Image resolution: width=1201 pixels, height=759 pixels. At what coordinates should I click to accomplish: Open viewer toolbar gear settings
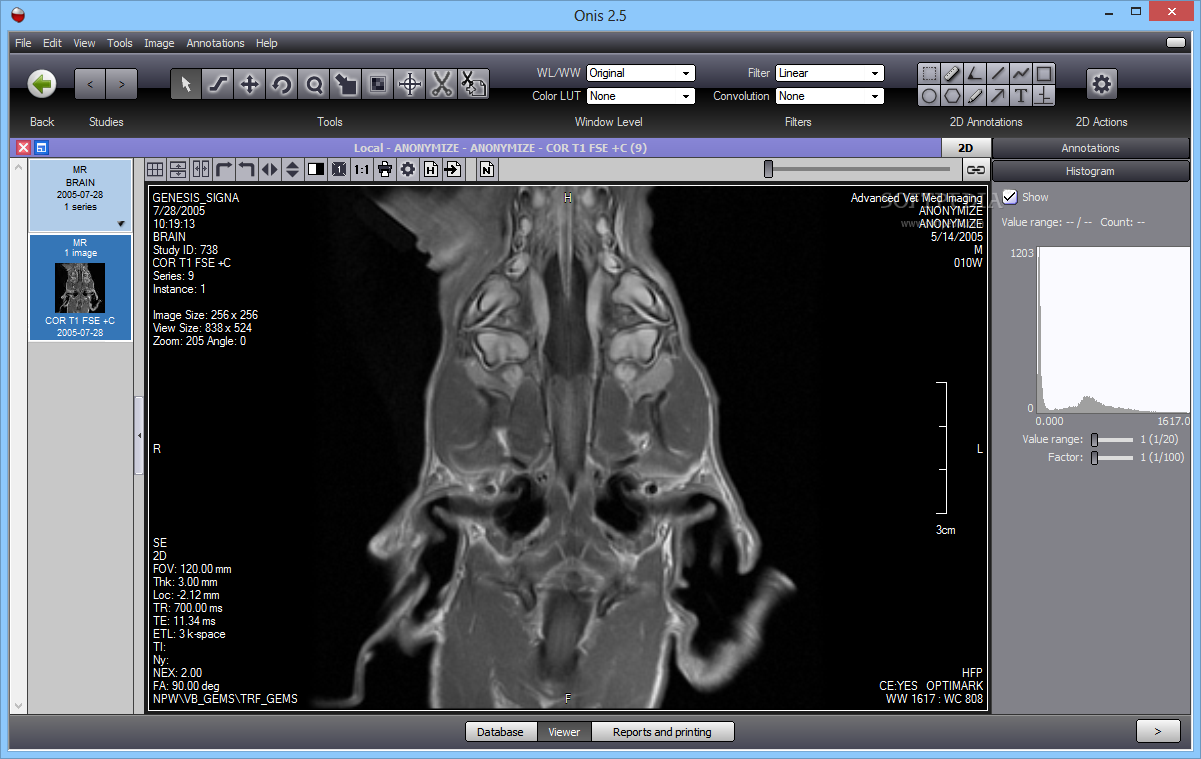(407, 170)
